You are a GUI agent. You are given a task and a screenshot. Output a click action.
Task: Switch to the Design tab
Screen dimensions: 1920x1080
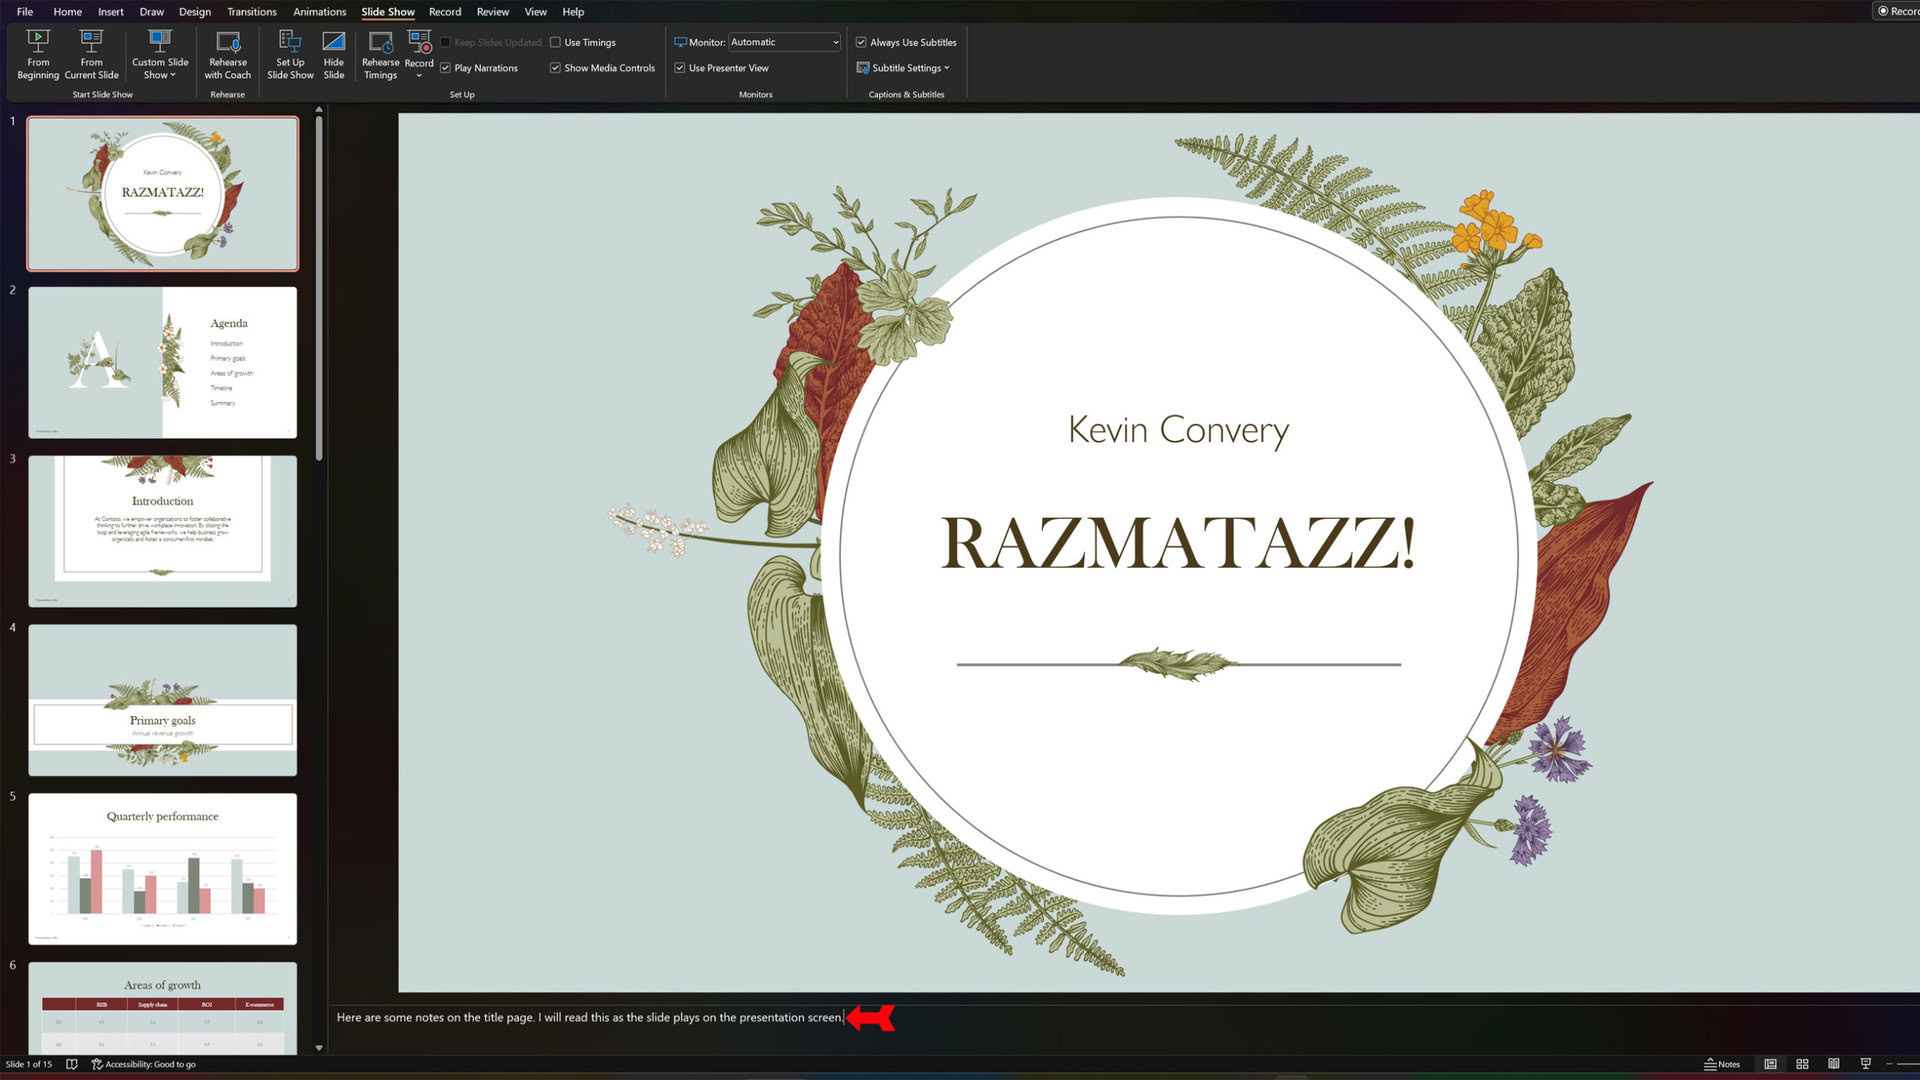[194, 12]
